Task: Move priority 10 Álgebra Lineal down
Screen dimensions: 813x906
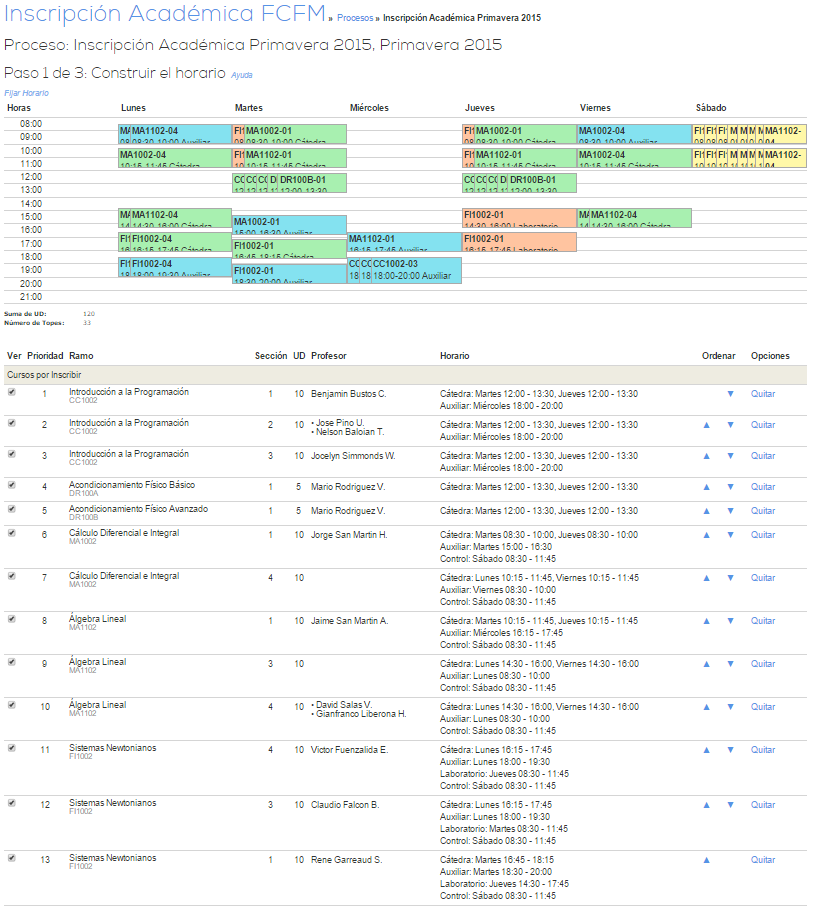Action: coord(730,707)
